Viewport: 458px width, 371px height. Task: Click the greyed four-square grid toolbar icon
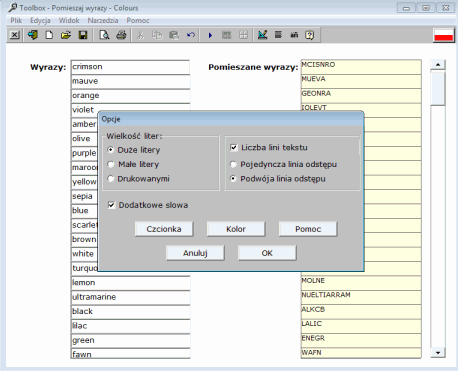(x=244, y=35)
